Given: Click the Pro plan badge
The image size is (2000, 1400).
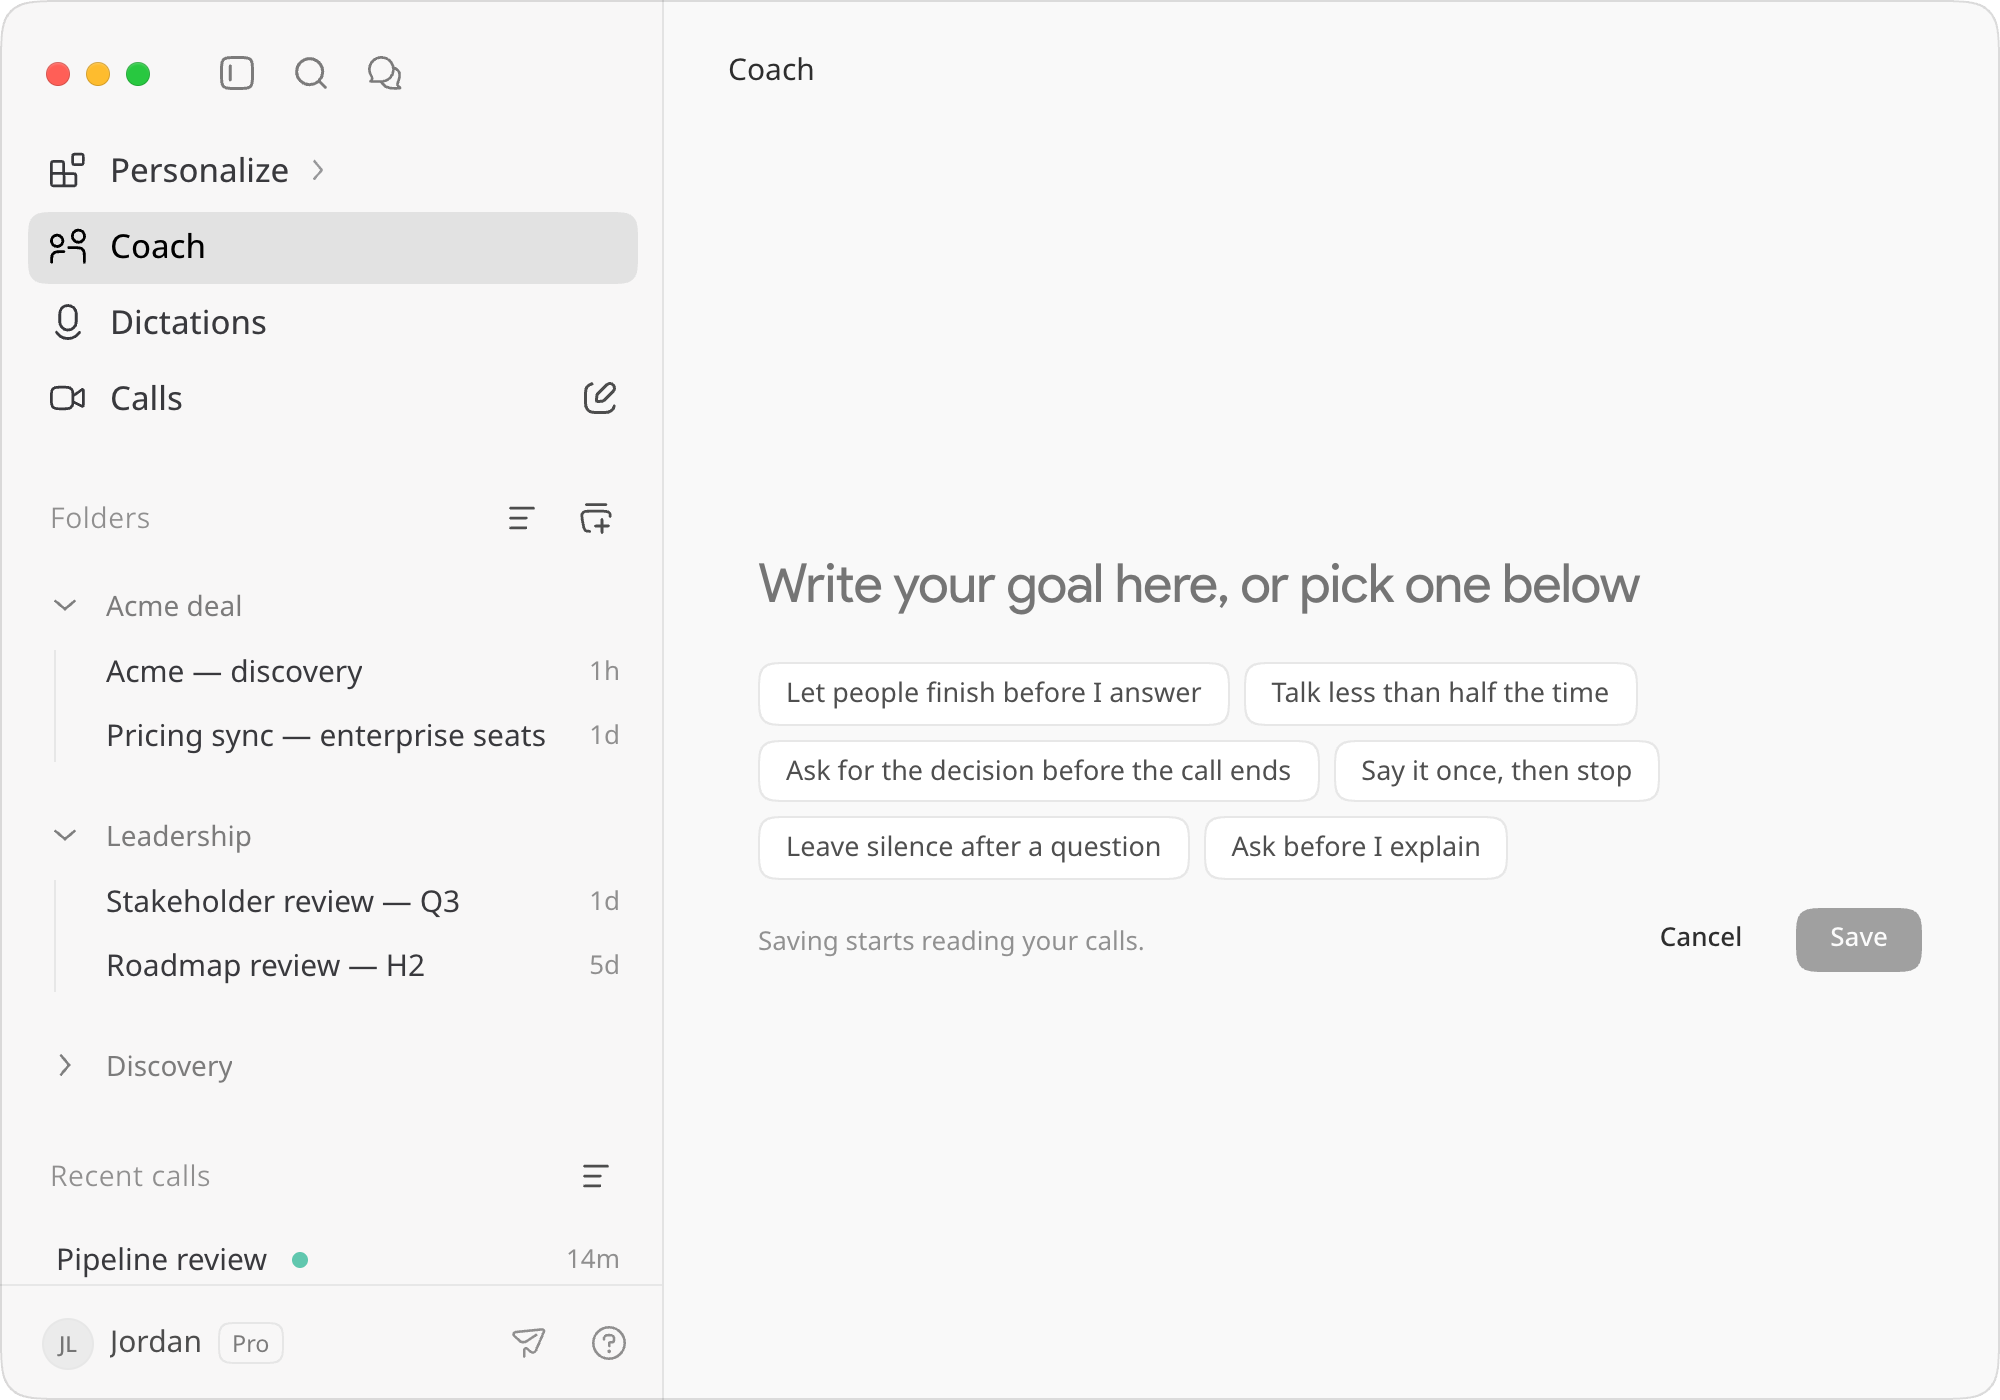Looking at the screenshot, I should 250,1343.
